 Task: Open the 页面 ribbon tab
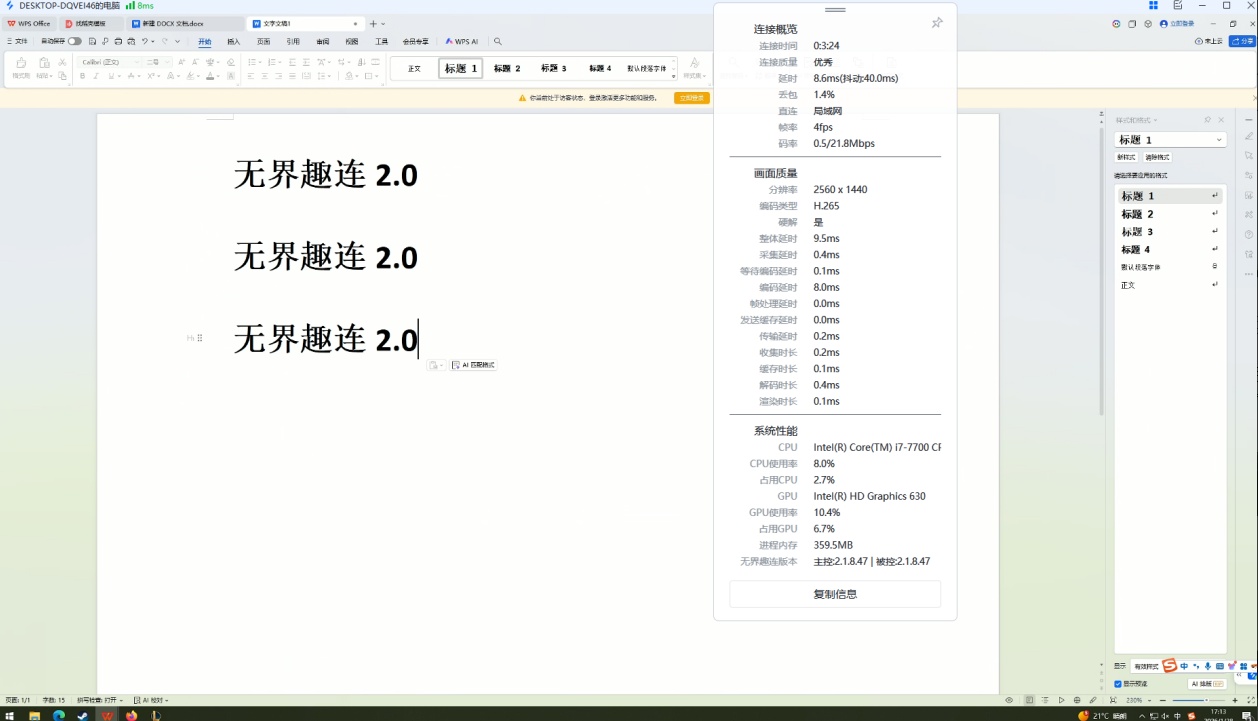(x=263, y=42)
